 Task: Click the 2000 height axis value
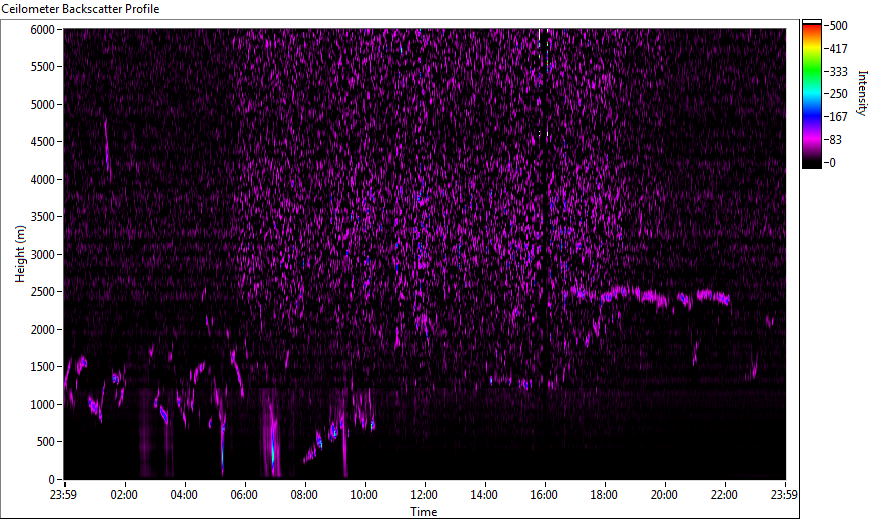(43, 330)
